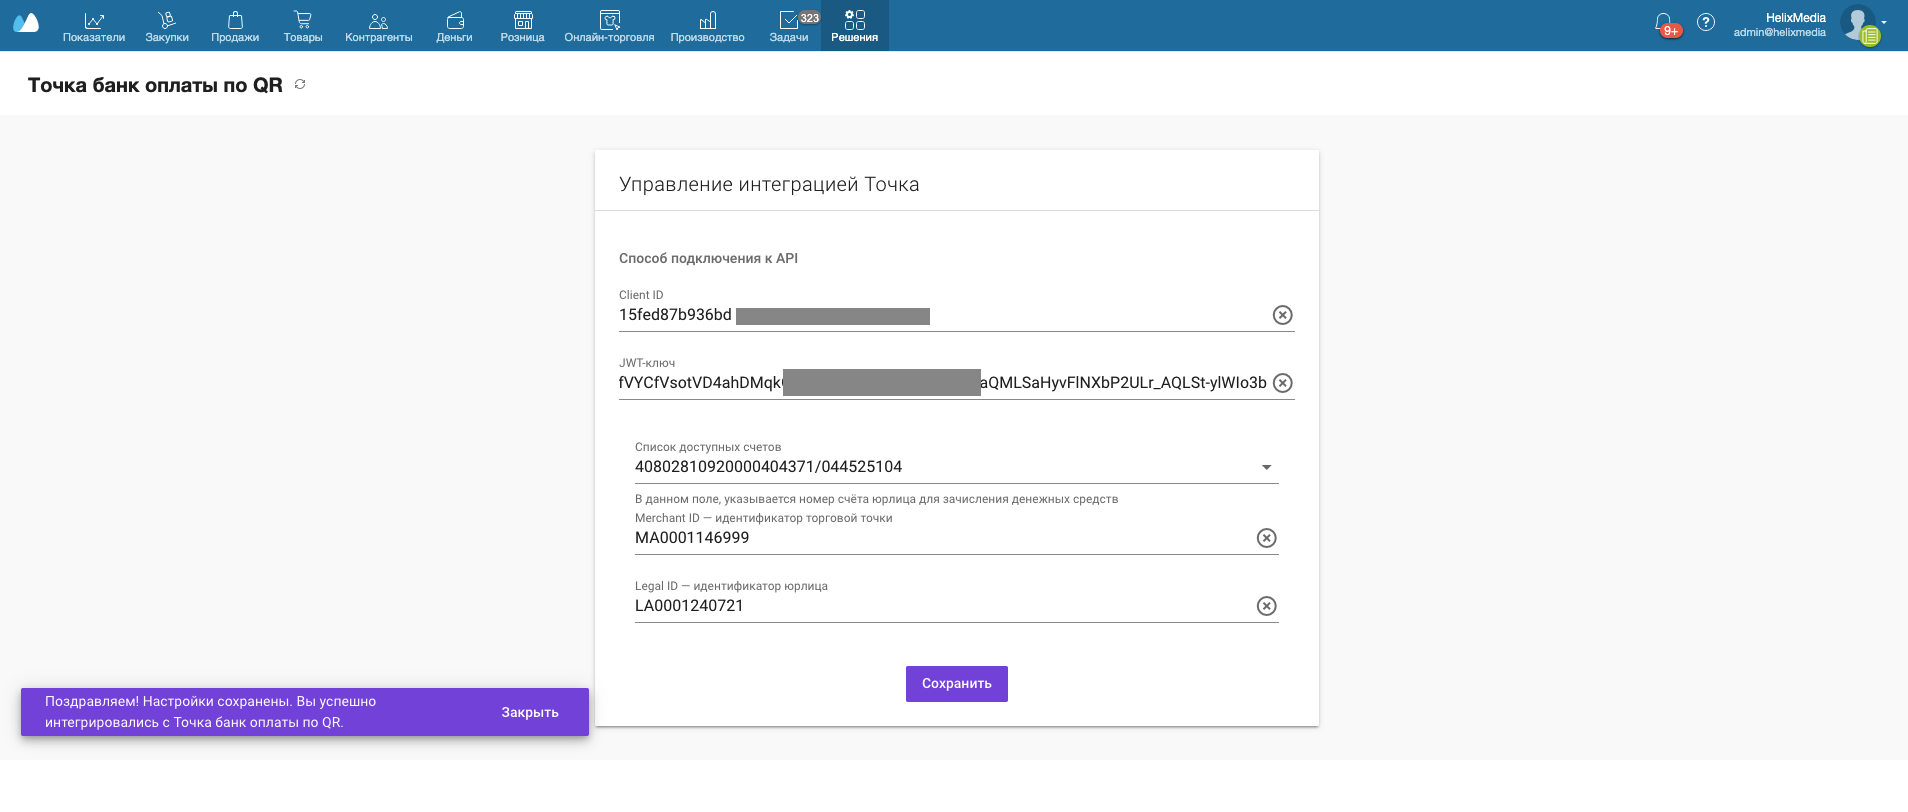1908x812 pixels.
Task: Open the Решения section
Action: (x=855, y=26)
